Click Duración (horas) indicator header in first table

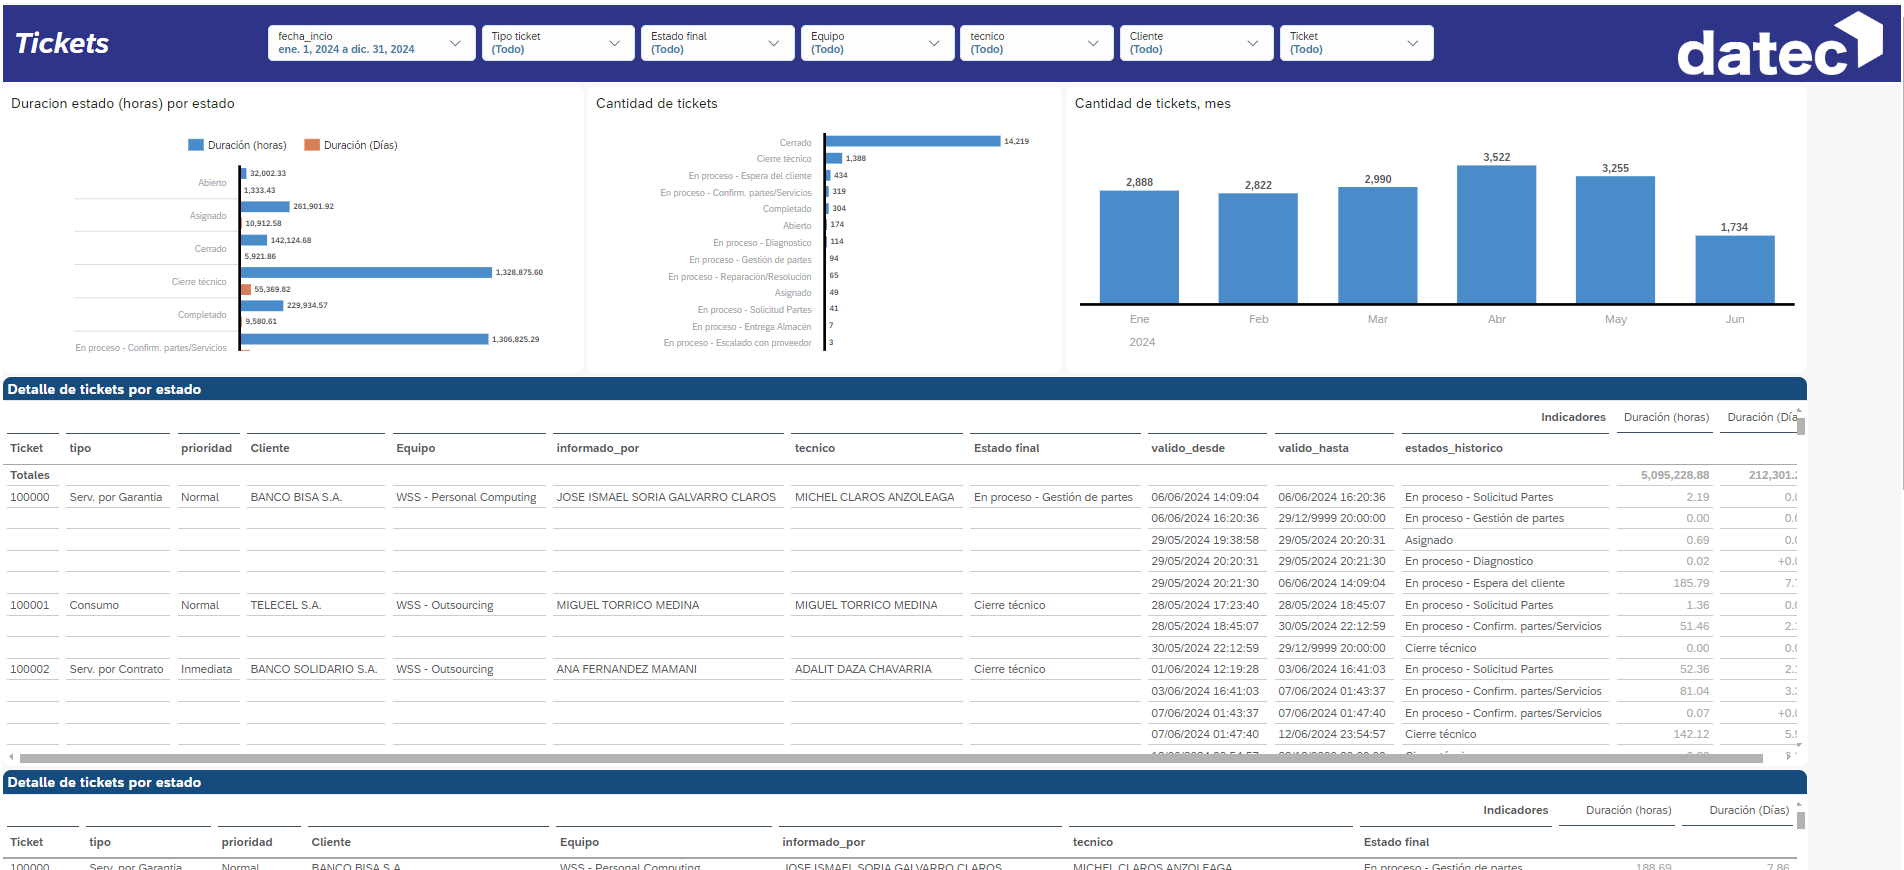1666,417
